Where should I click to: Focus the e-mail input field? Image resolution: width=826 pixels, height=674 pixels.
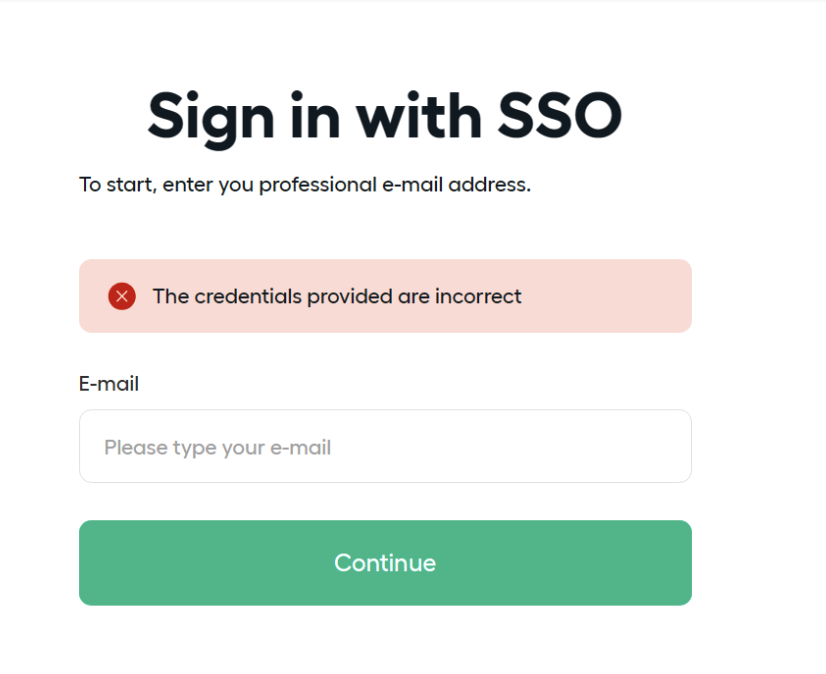click(x=385, y=446)
